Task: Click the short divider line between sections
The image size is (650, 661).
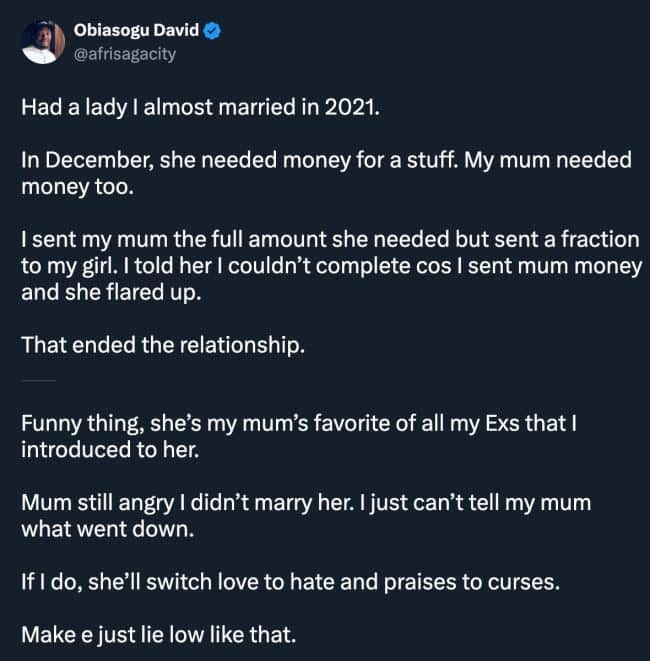Action: tap(38, 382)
